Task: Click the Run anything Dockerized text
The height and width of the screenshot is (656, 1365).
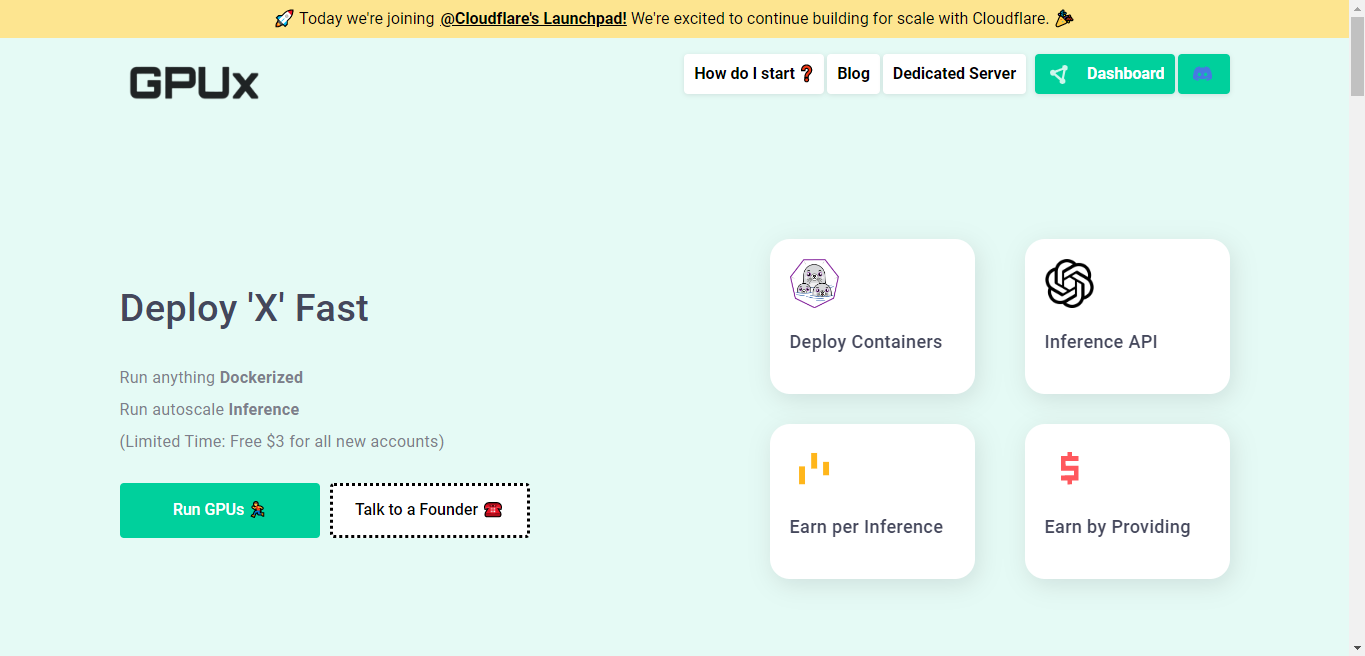Action: point(211,377)
